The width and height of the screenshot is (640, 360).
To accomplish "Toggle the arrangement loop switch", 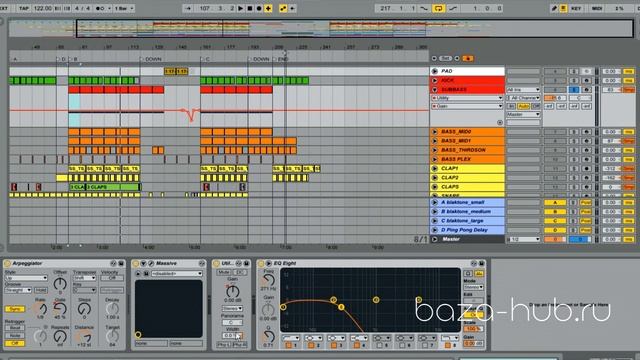I will pos(438,8).
